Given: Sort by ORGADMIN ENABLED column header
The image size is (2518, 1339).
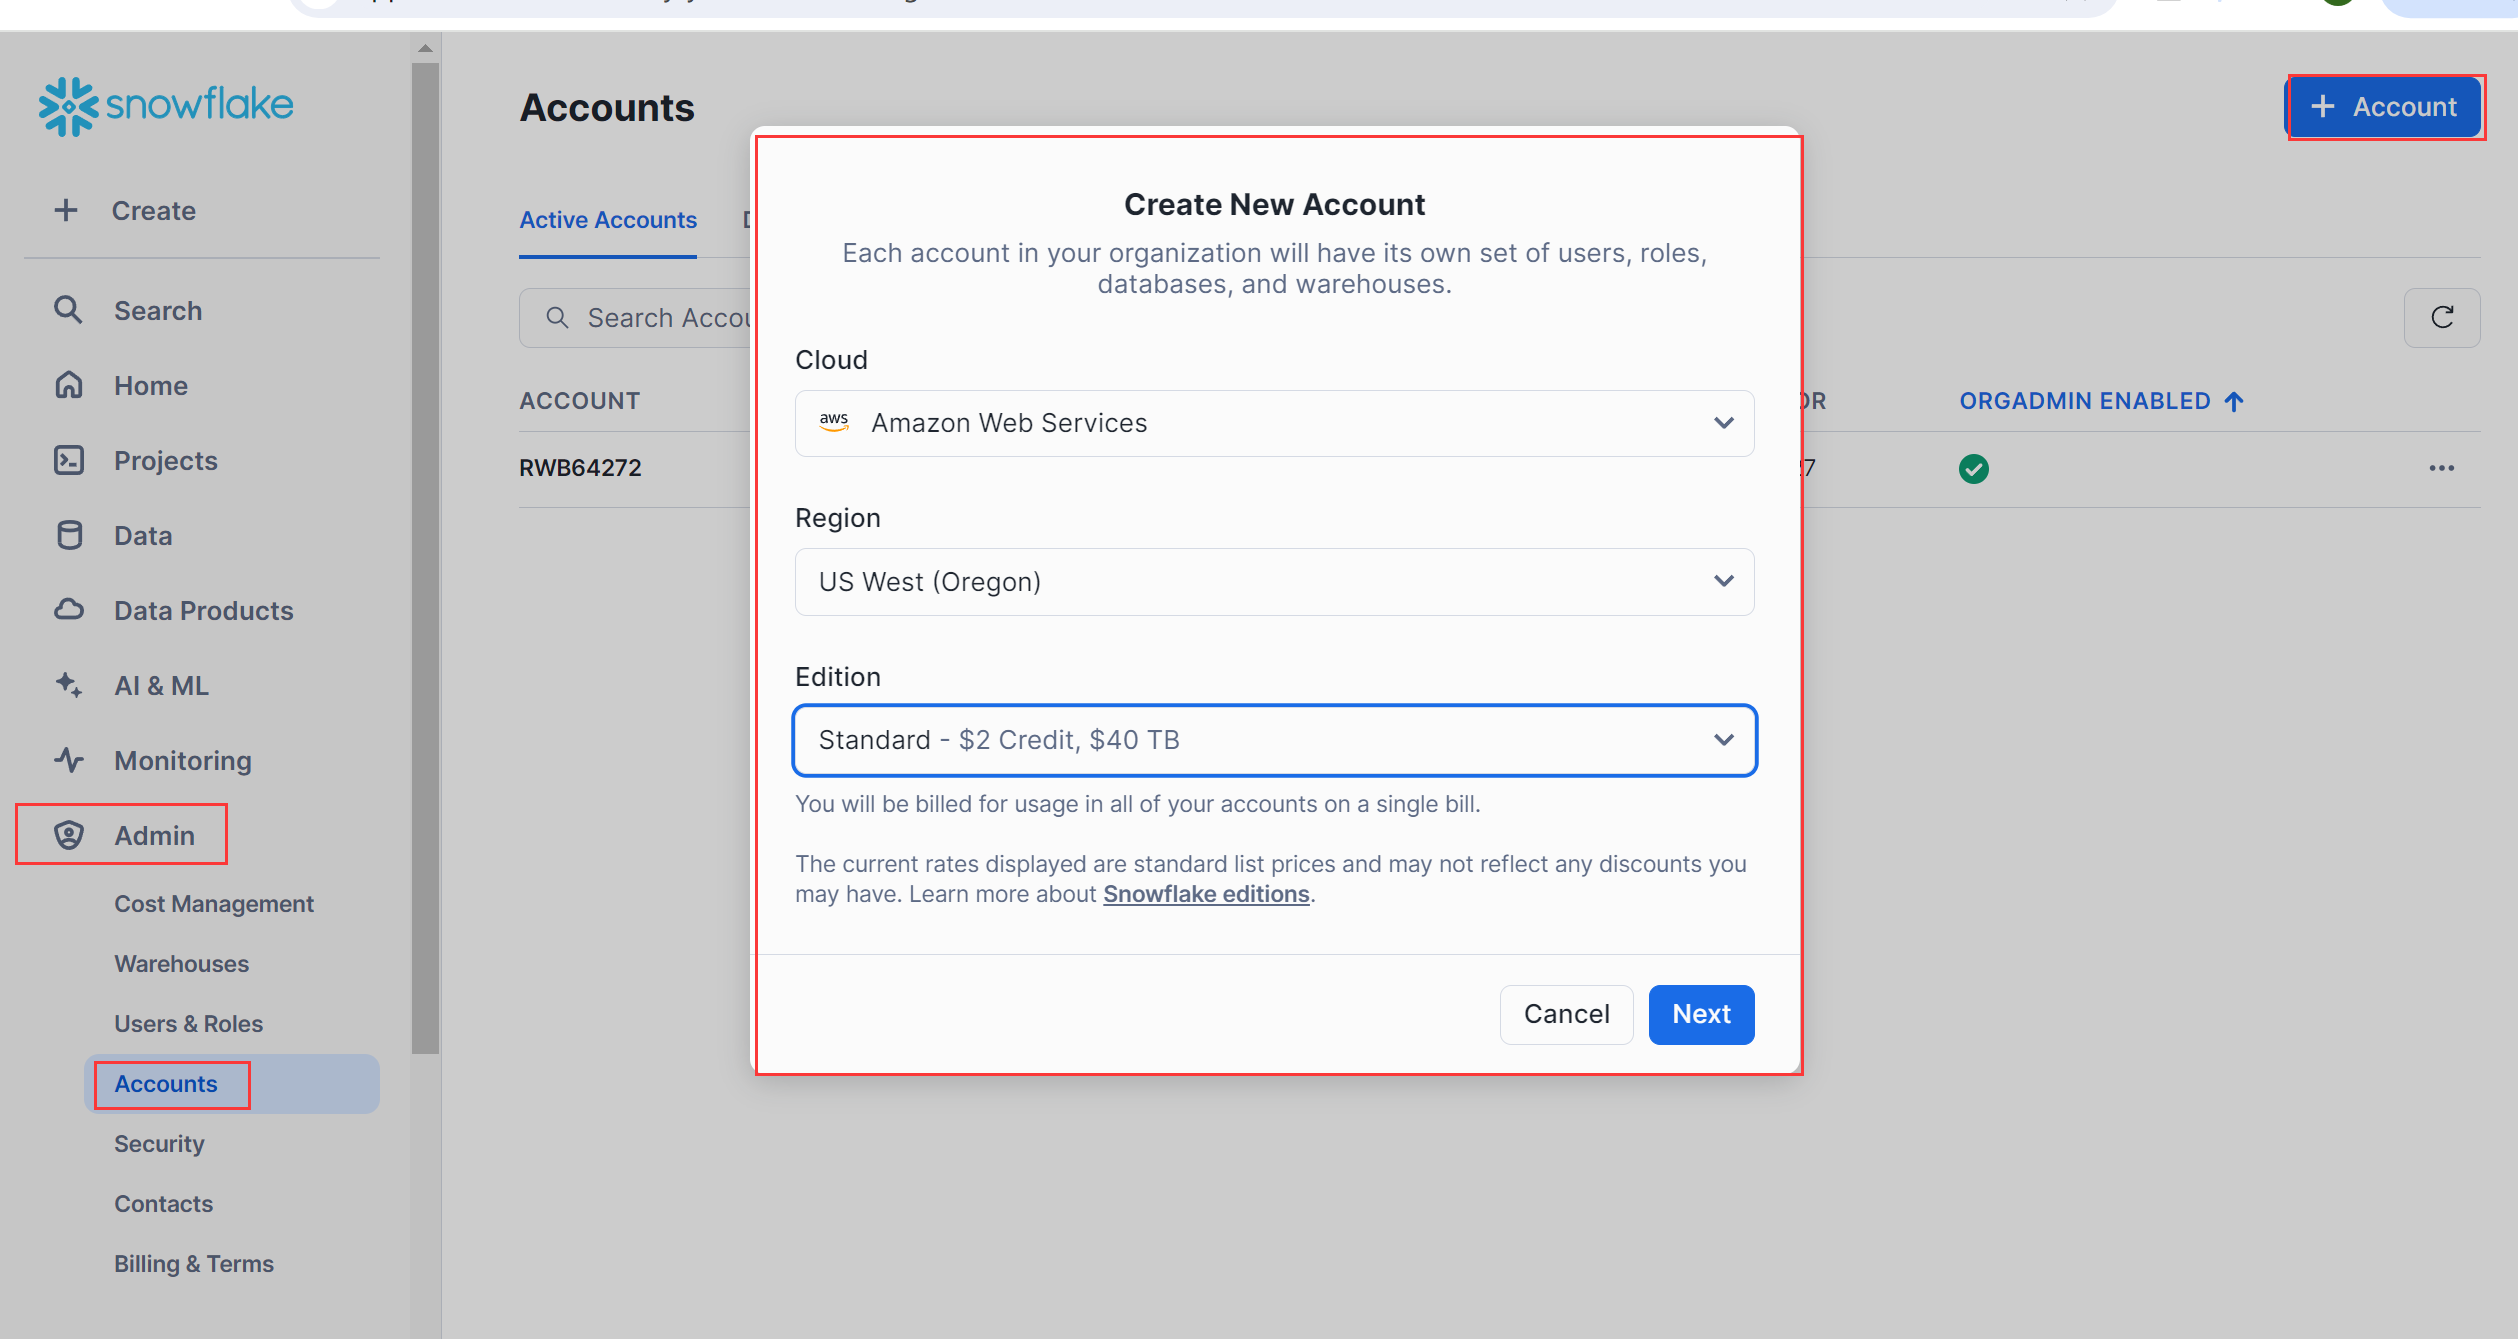Looking at the screenshot, I should [x=2084, y=401].
